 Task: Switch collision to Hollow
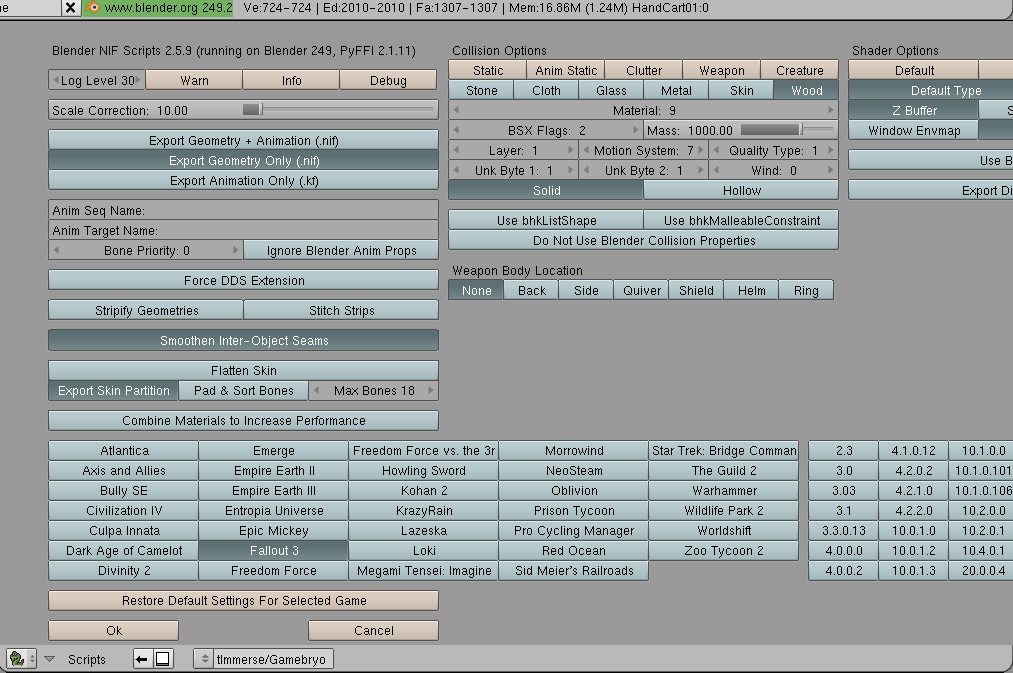coord(741,191)
